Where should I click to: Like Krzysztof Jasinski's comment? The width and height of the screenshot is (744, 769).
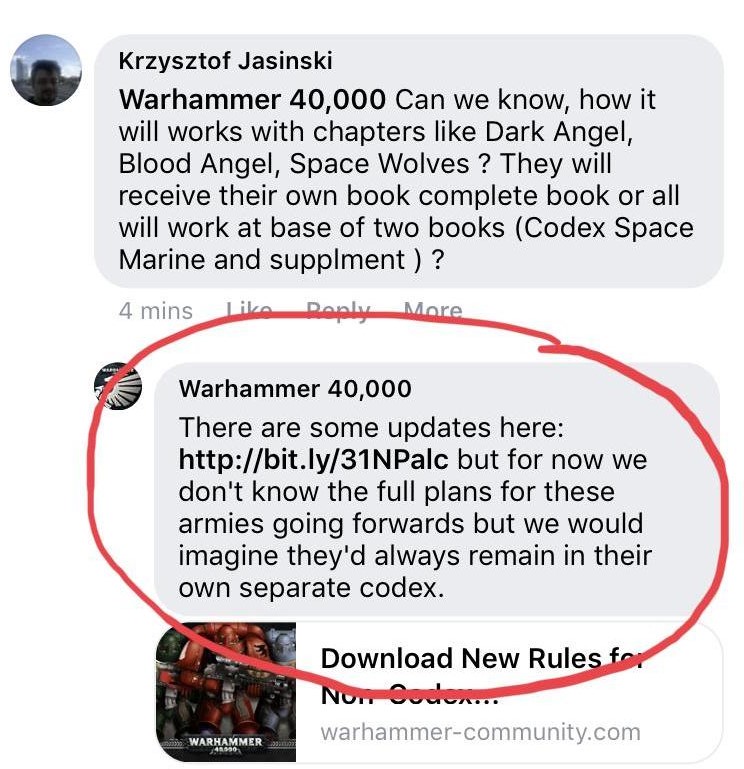tap(249, 310)
